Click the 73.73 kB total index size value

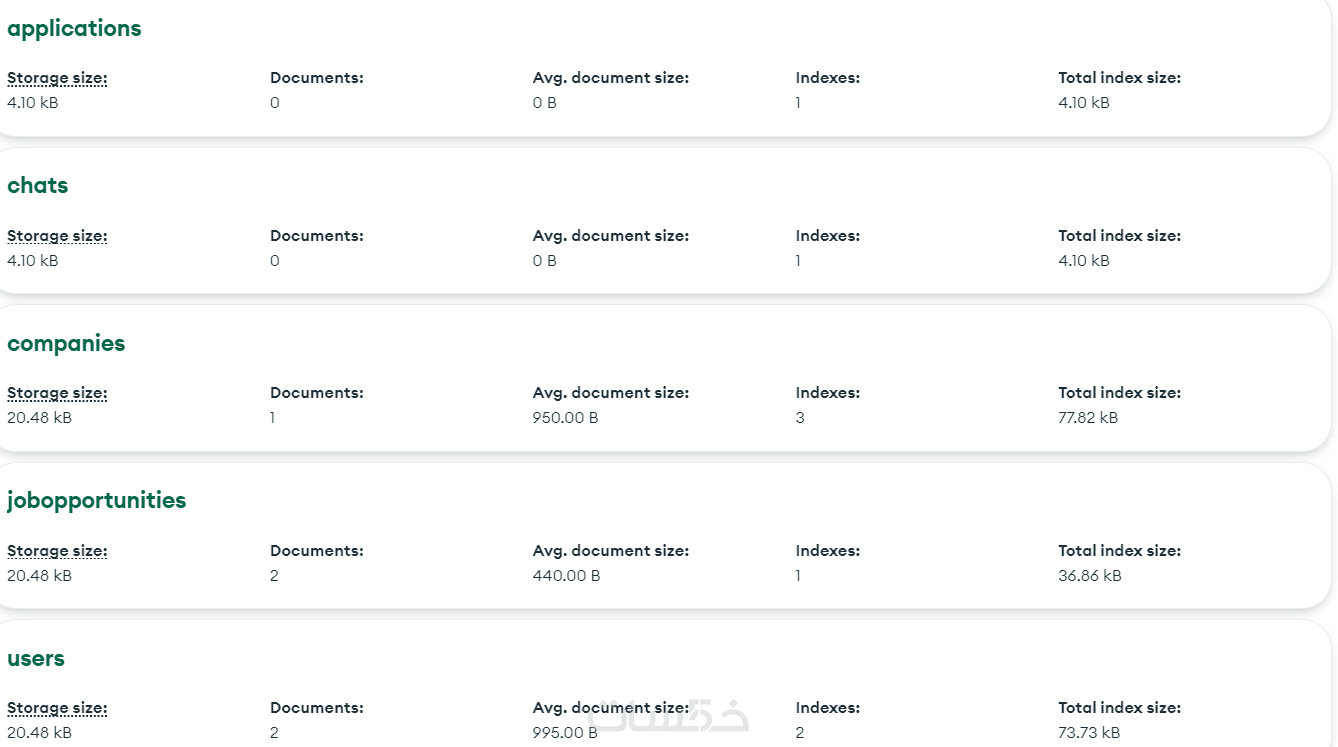[x=1089, y=733]
